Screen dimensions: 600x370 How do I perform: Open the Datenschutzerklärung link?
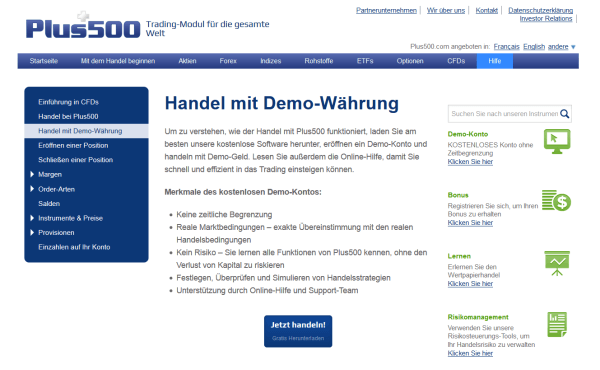(541, 10)
